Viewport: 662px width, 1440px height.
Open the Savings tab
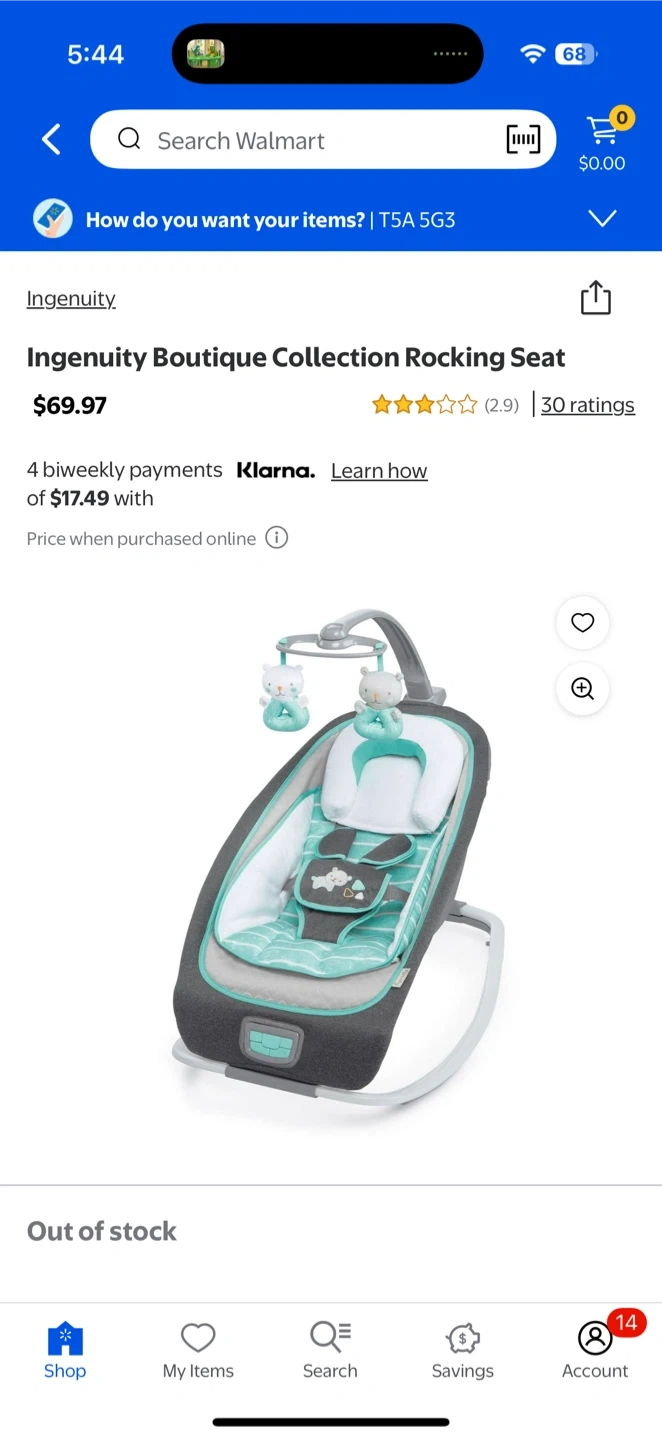[x=463, y=1350]
